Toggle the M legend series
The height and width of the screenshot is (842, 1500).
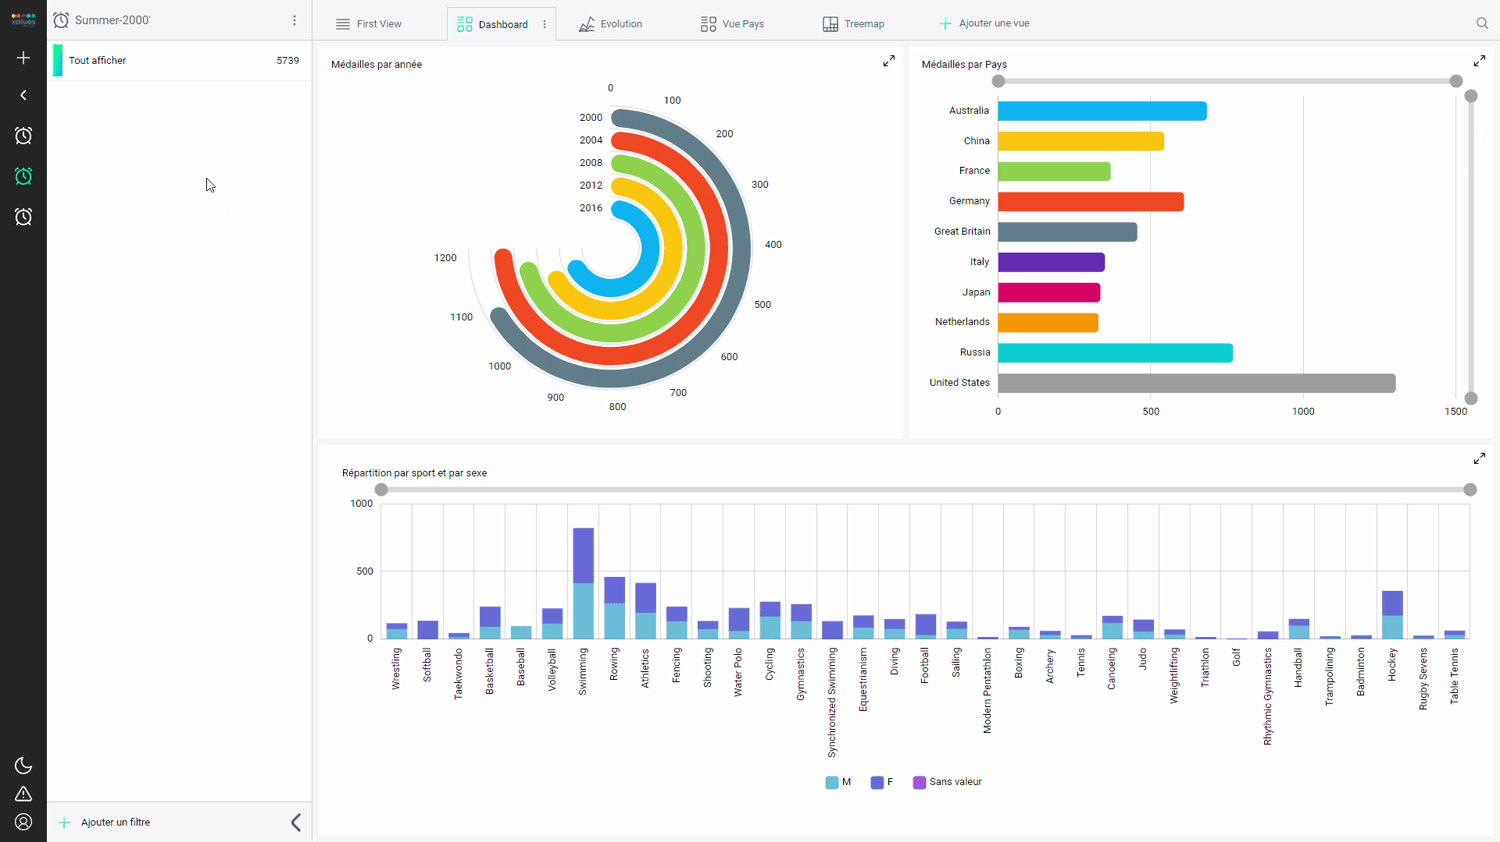point(838,782)
